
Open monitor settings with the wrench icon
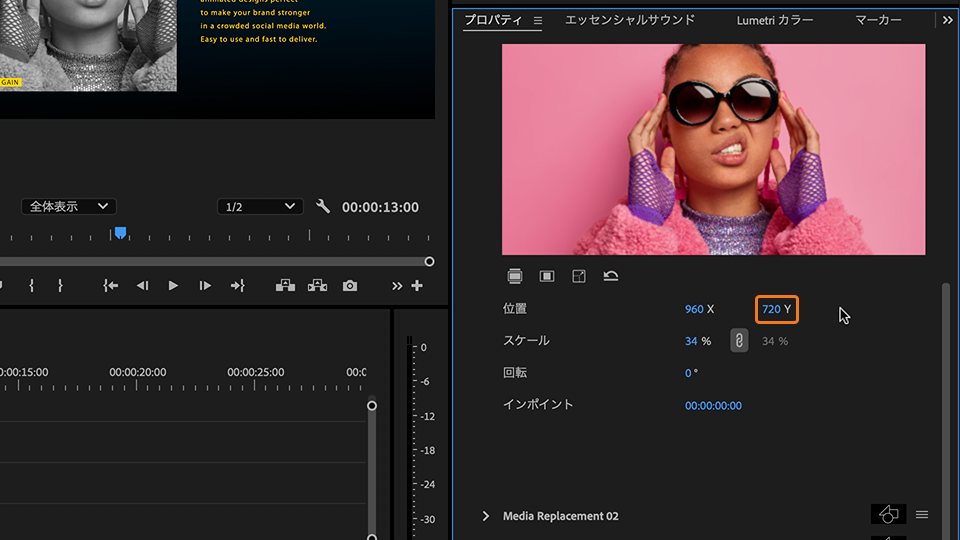pos(322,207)
